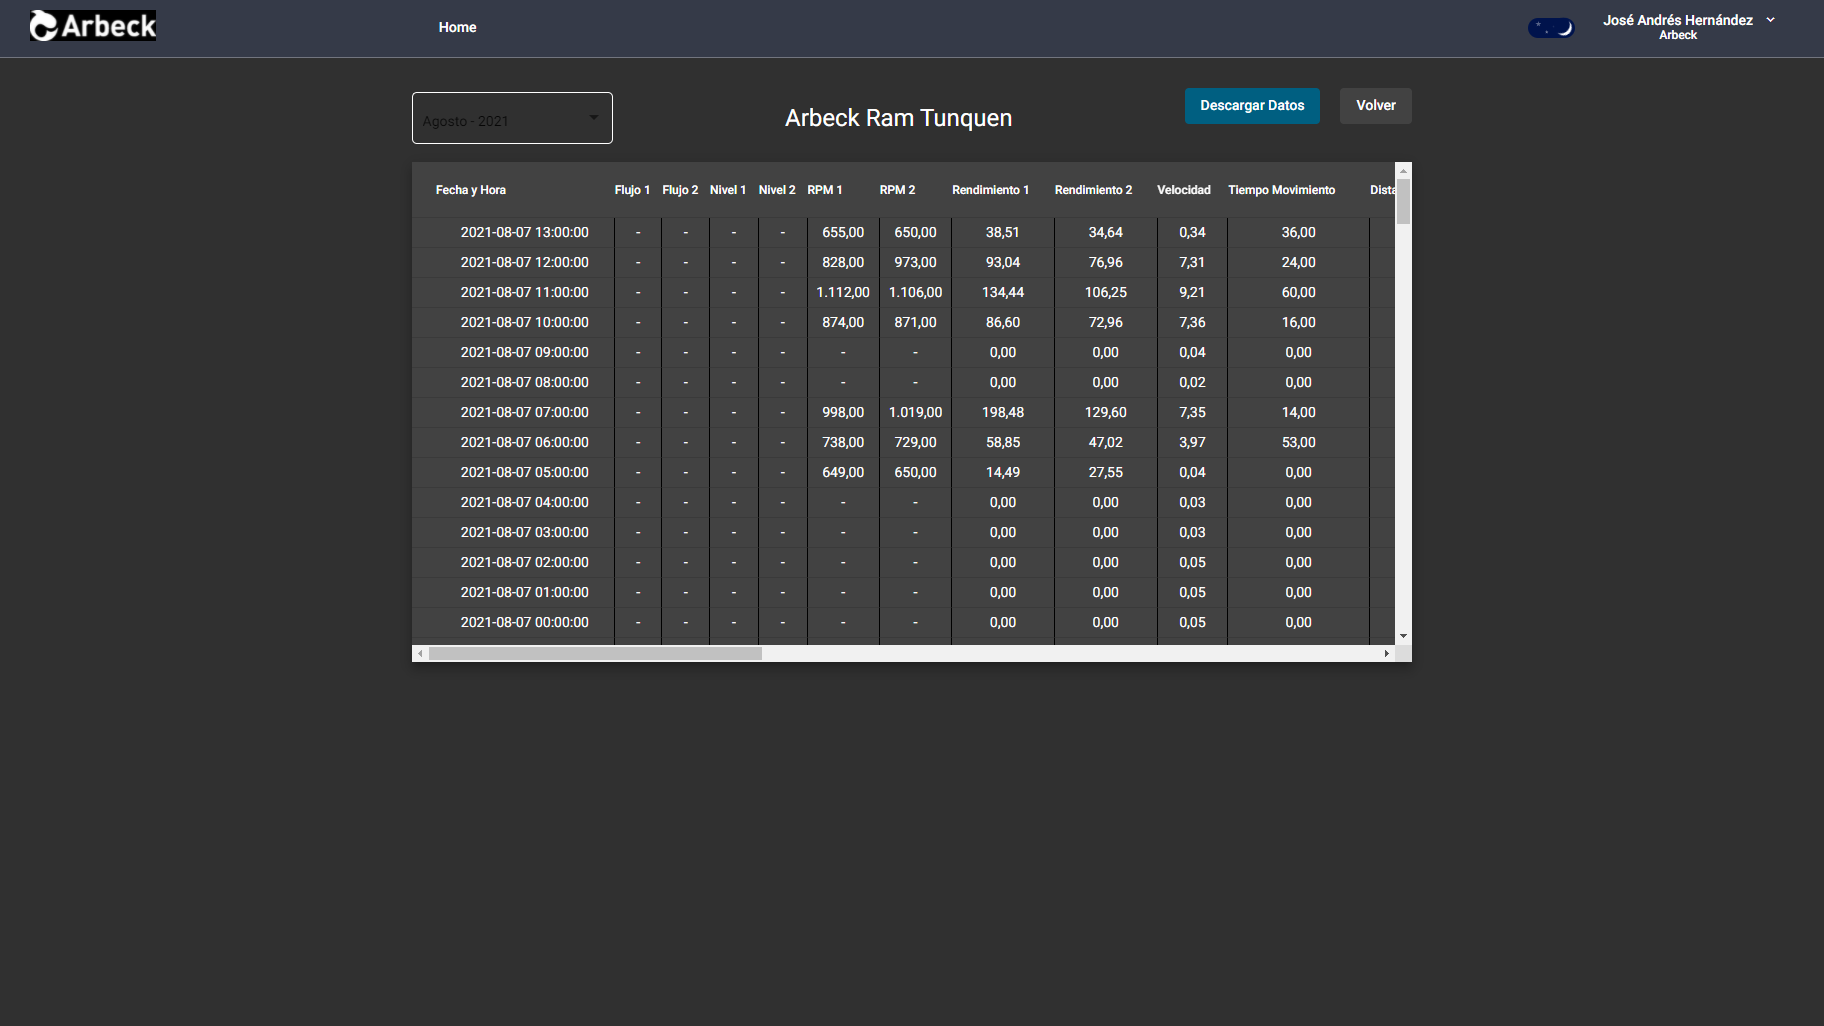
Task: Click the table's horizontal scrollbar thumb
Action: coord(595,653)
